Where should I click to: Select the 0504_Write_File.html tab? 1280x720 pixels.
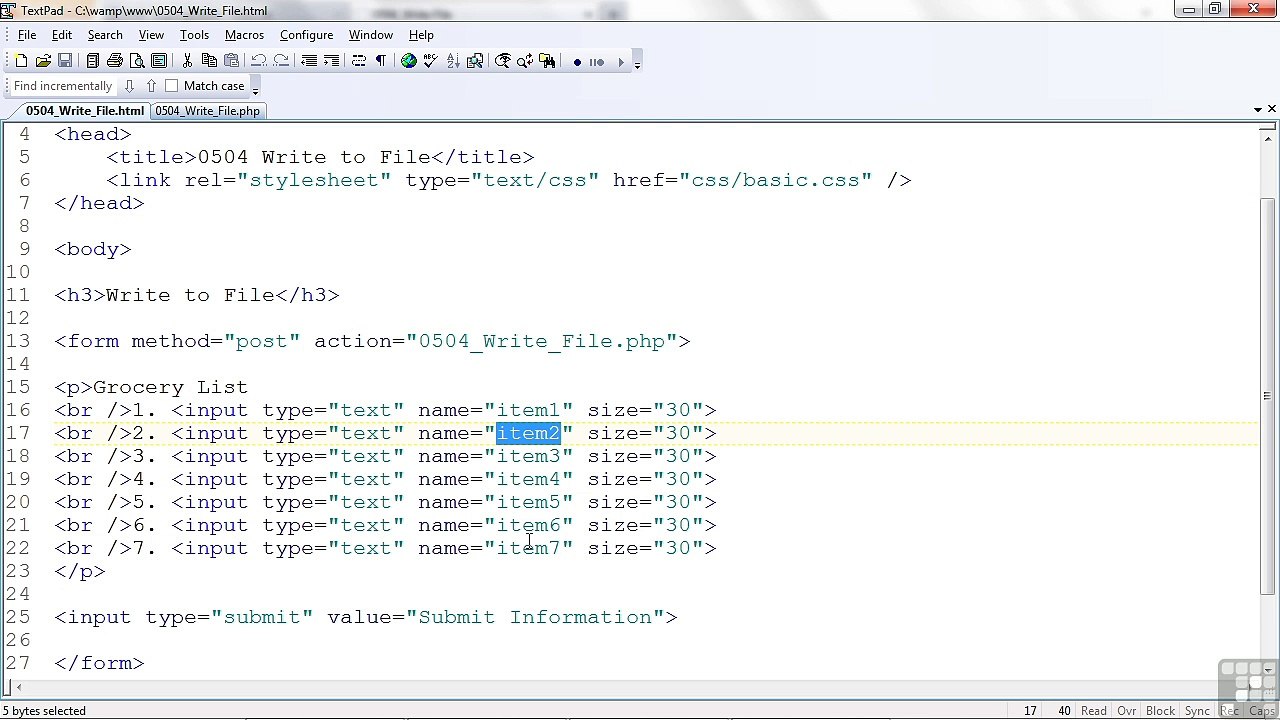[x=85, y=111]
